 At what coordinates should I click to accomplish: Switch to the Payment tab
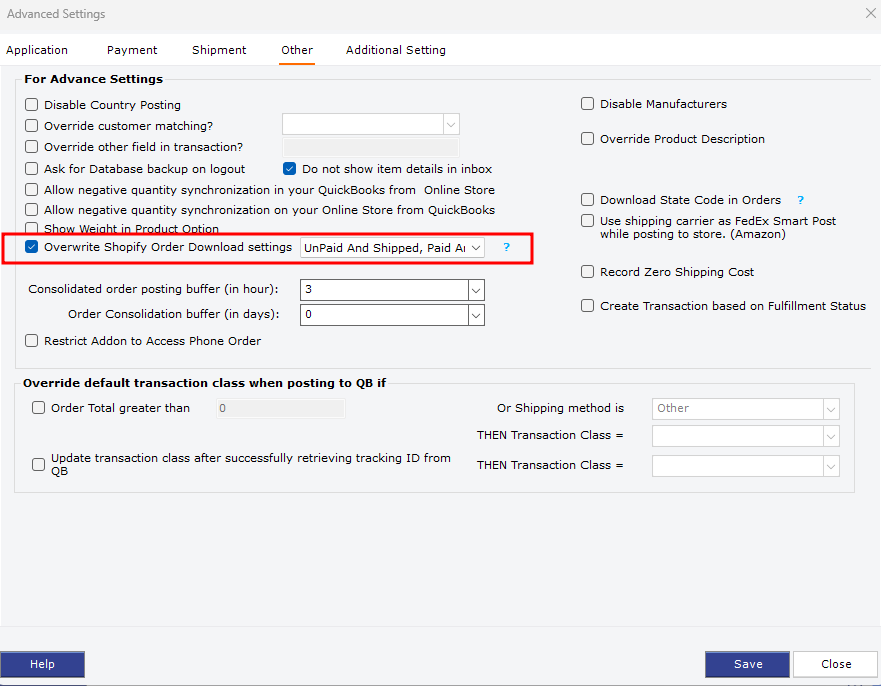pyautogui.click(x=132, y=50)
